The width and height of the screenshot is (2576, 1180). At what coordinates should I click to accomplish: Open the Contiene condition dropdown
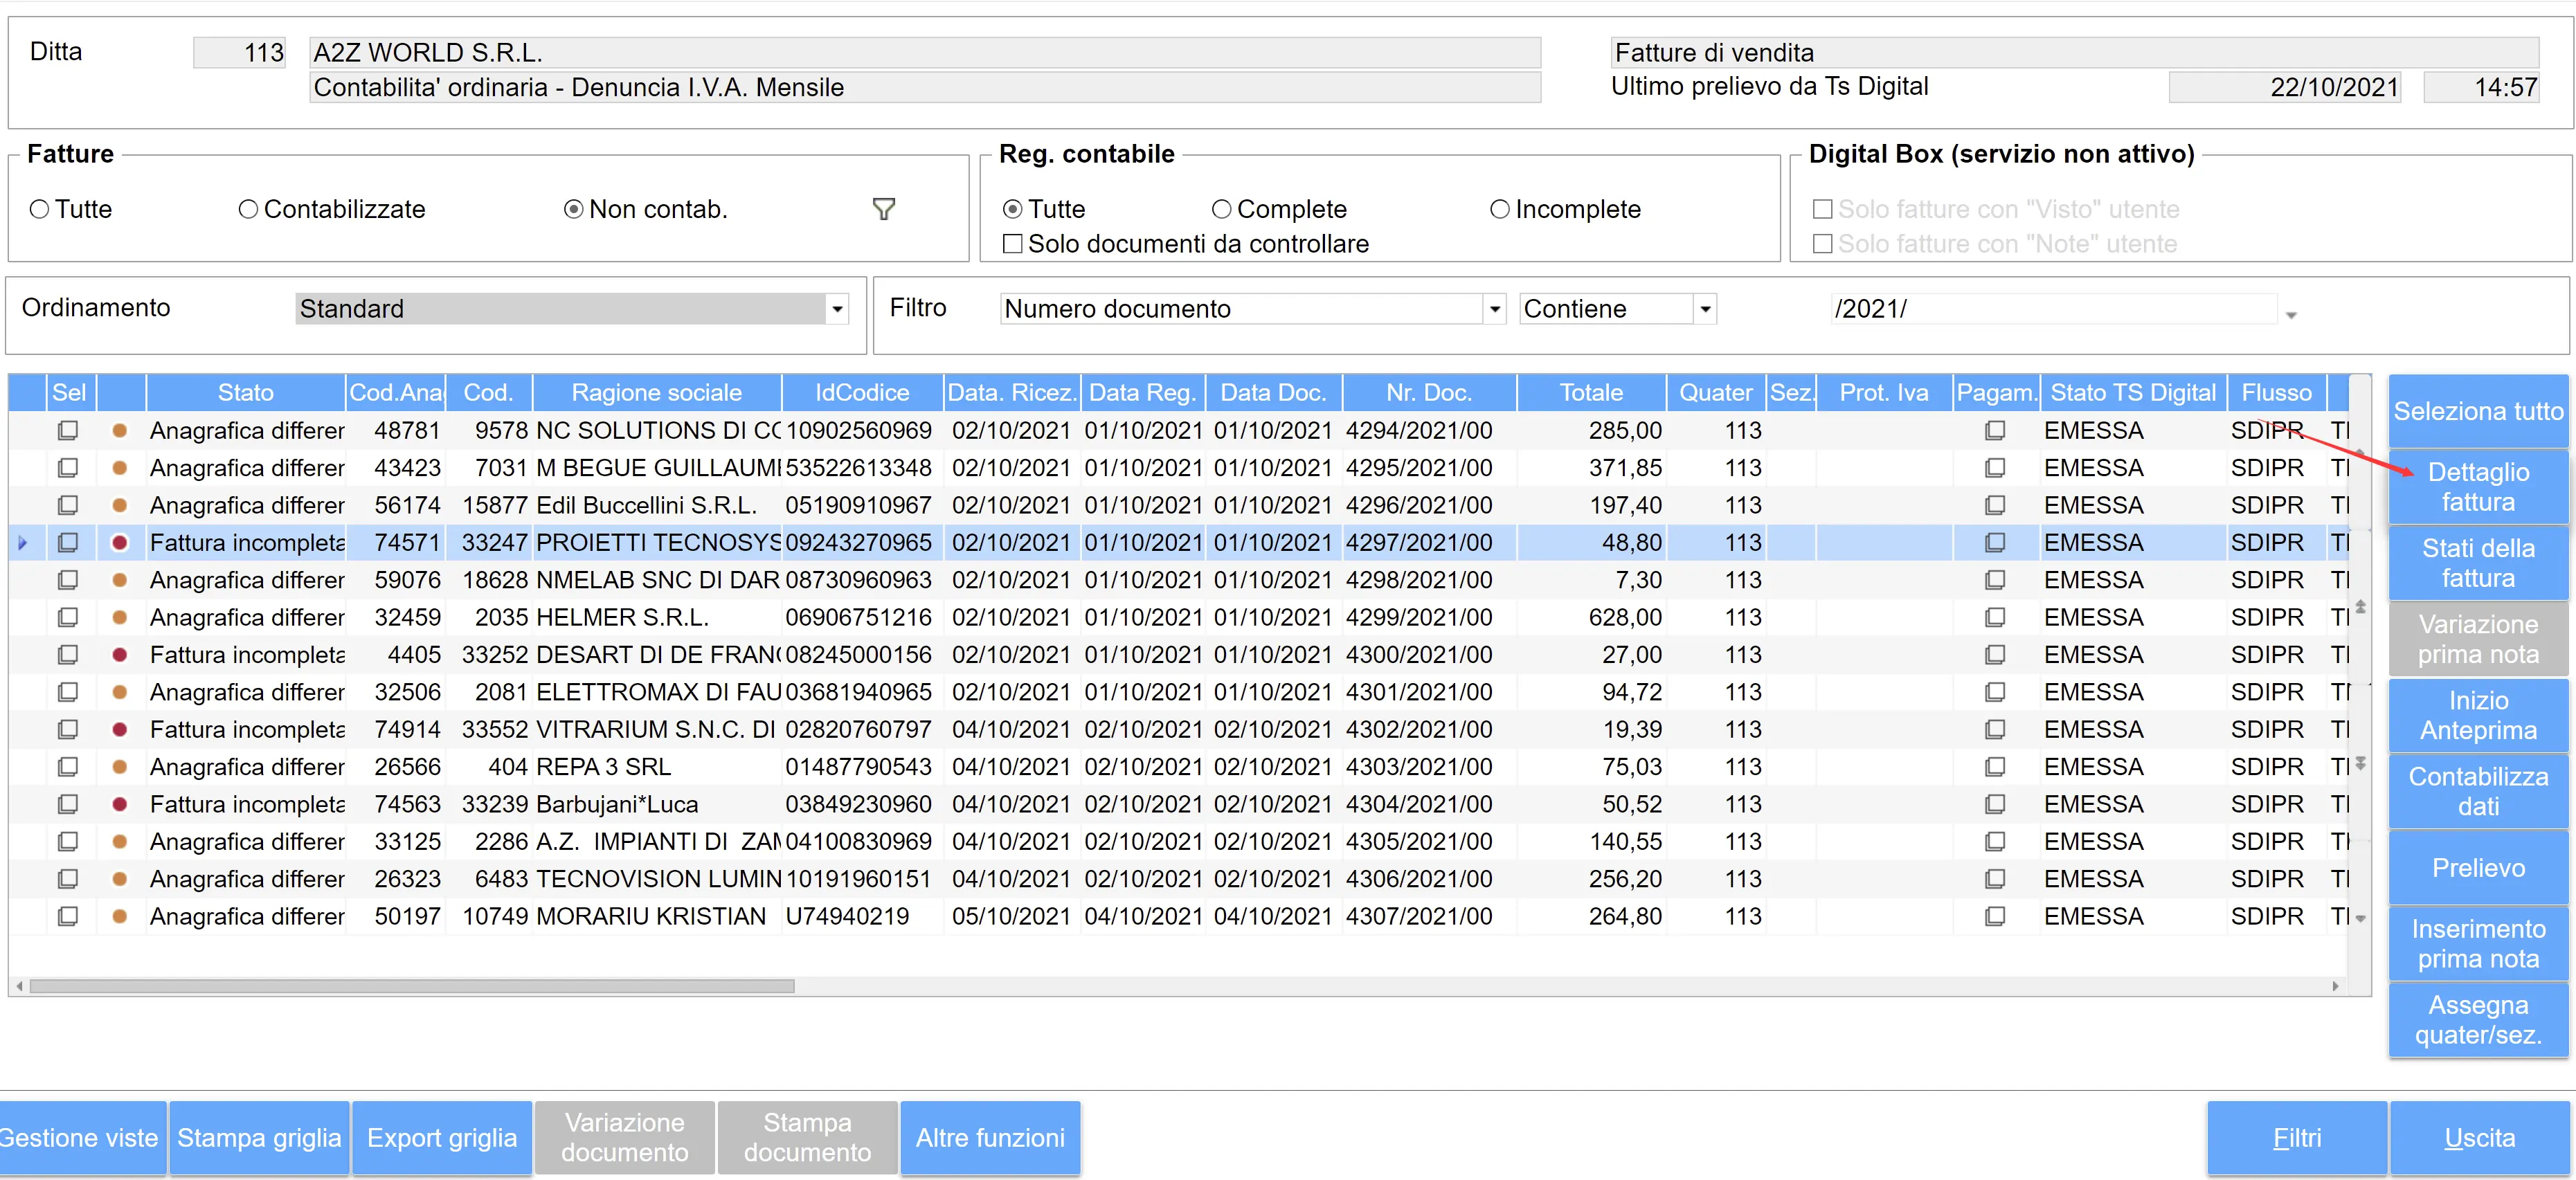pos(1705,309)
